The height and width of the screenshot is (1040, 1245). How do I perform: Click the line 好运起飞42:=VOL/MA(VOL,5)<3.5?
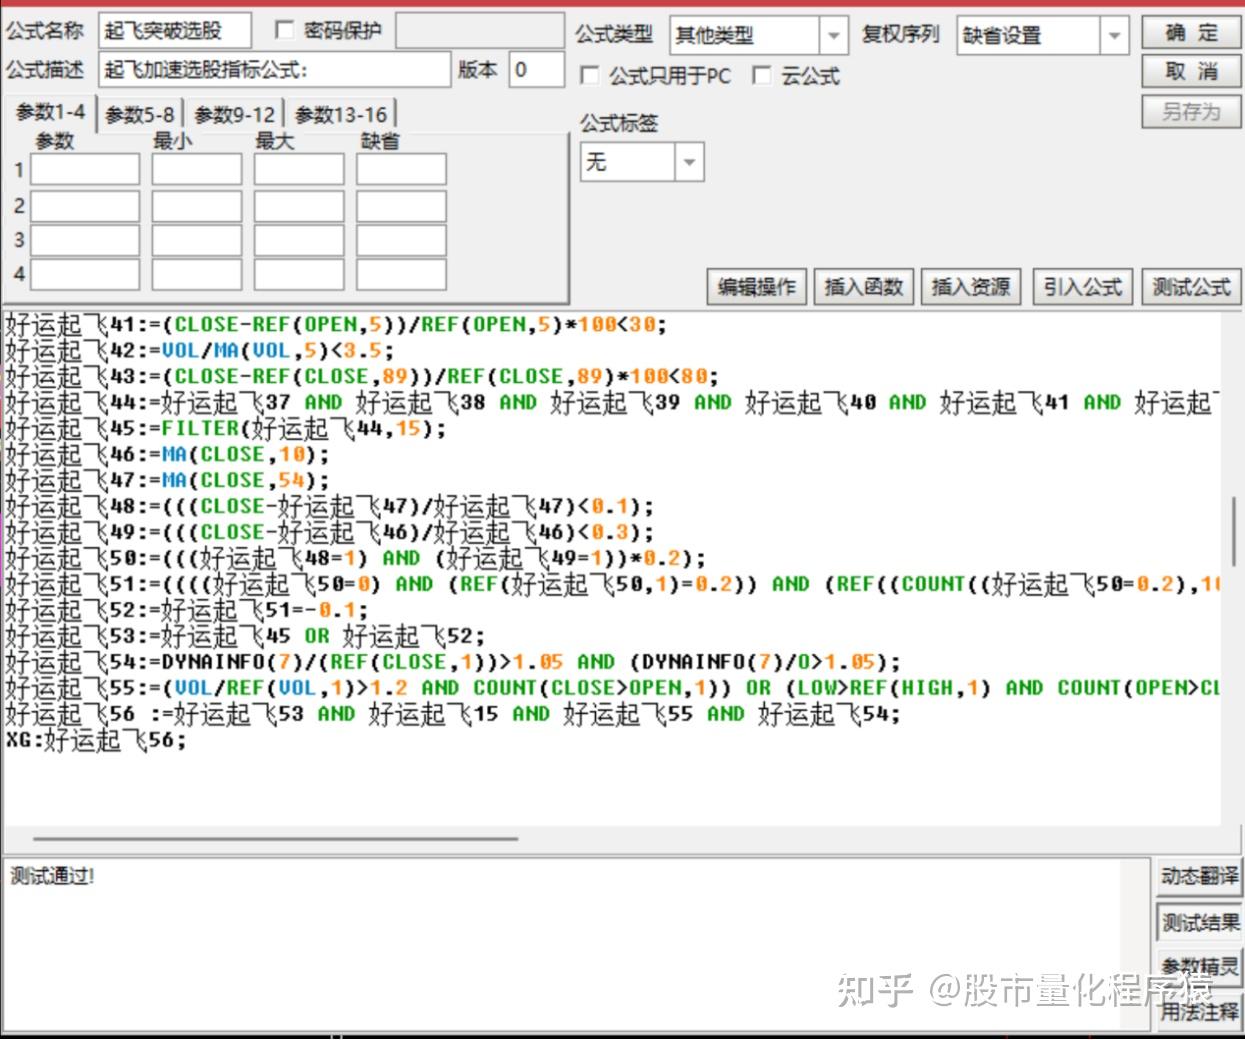[199, 350]
